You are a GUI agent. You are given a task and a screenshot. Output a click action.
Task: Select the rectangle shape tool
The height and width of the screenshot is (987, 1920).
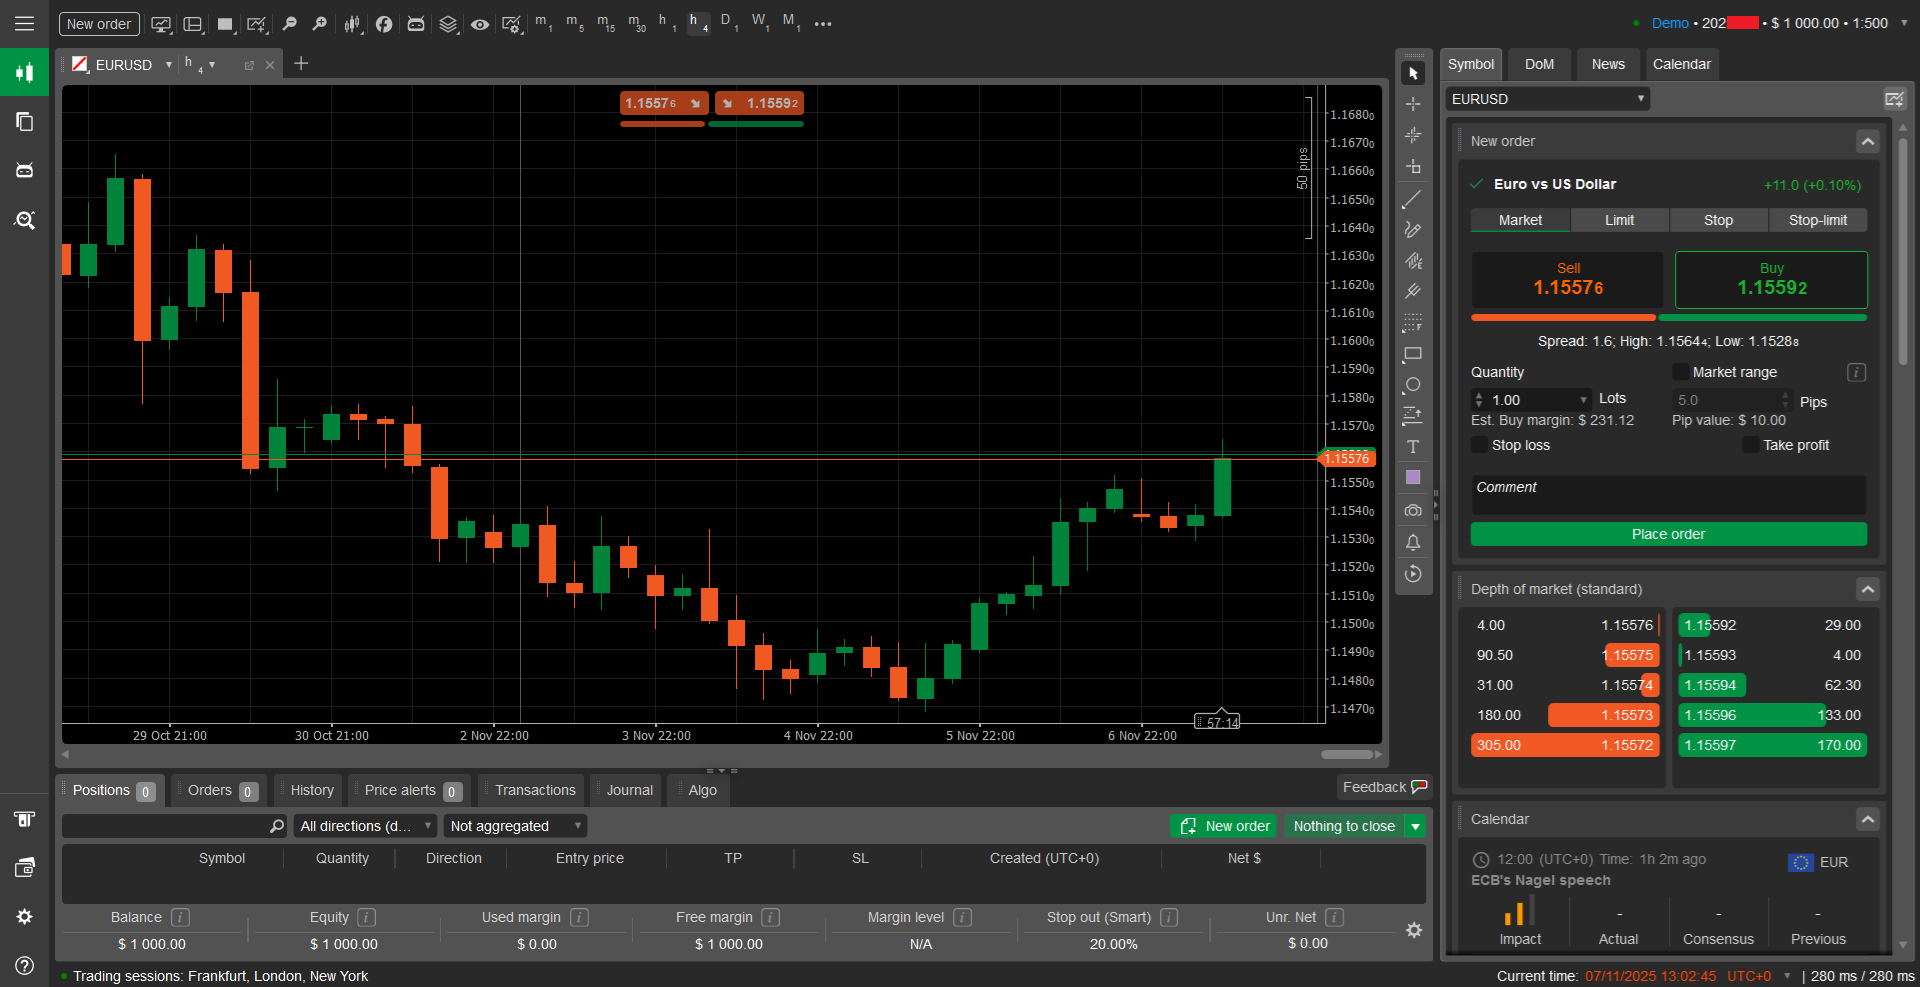pyautogui.click(x=1413, y=354)
